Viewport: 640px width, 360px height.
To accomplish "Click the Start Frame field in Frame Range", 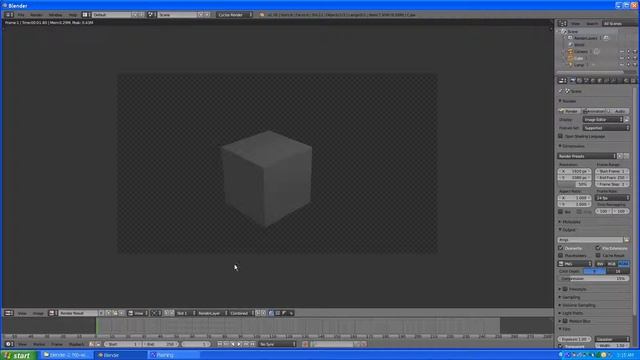I will [612, 171].
